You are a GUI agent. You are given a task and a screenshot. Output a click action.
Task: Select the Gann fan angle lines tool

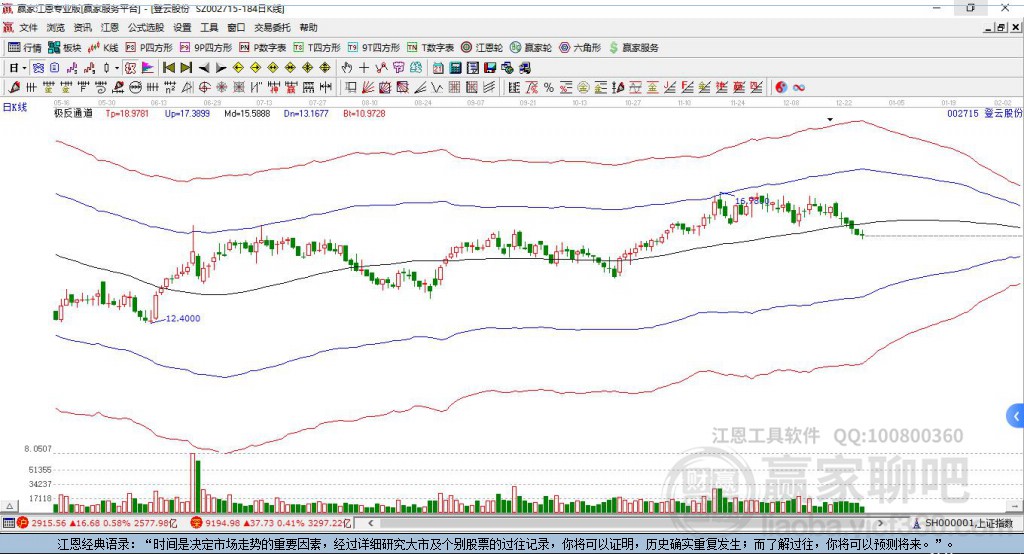pos(368,88)
